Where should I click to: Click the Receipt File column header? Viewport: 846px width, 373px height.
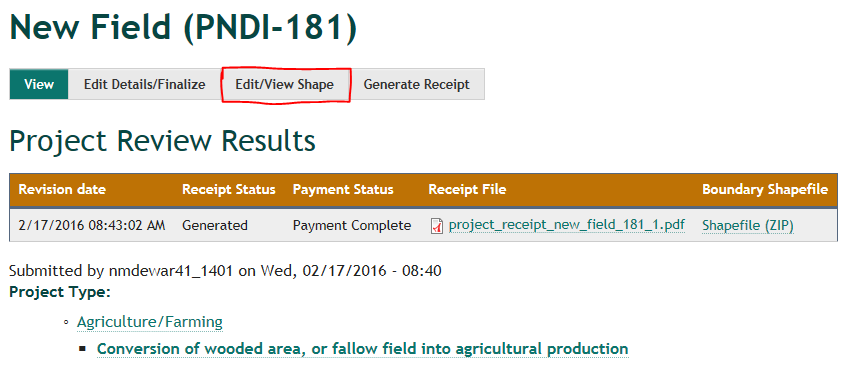pyautogui.click(x=467, y=189)
